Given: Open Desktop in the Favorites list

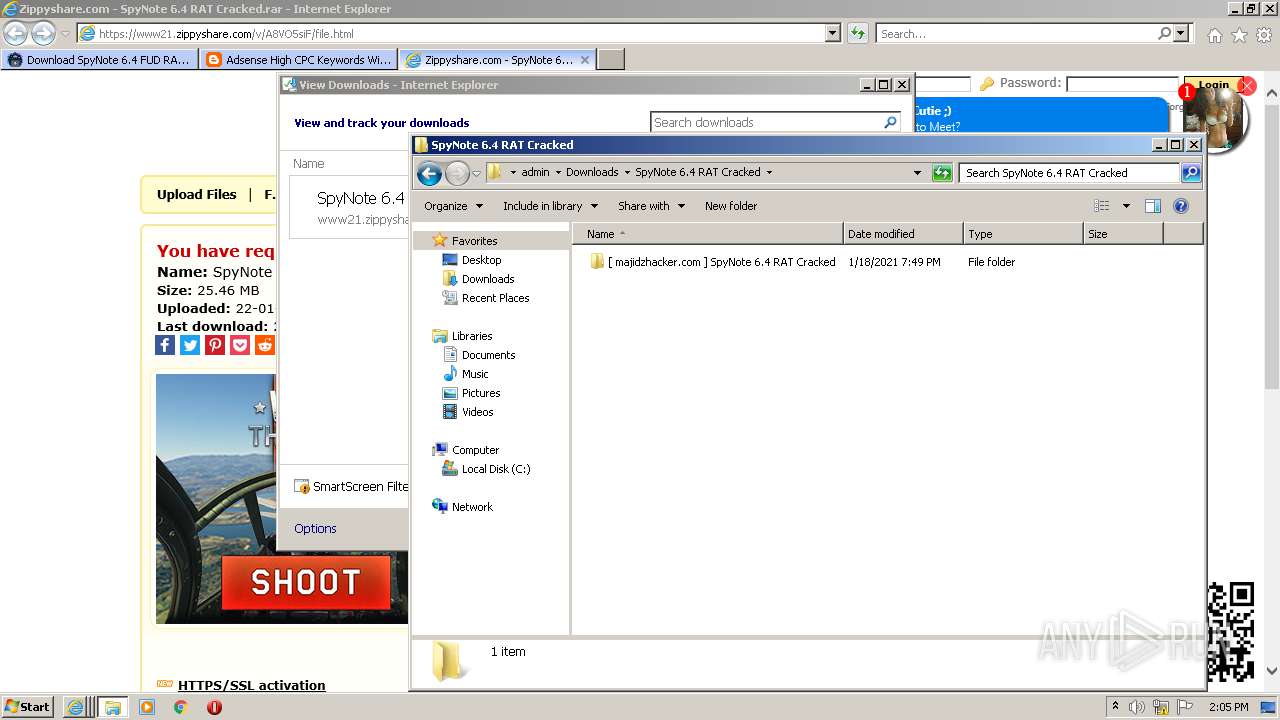Looking at the screenshot, I should click(x=481, y=260).
